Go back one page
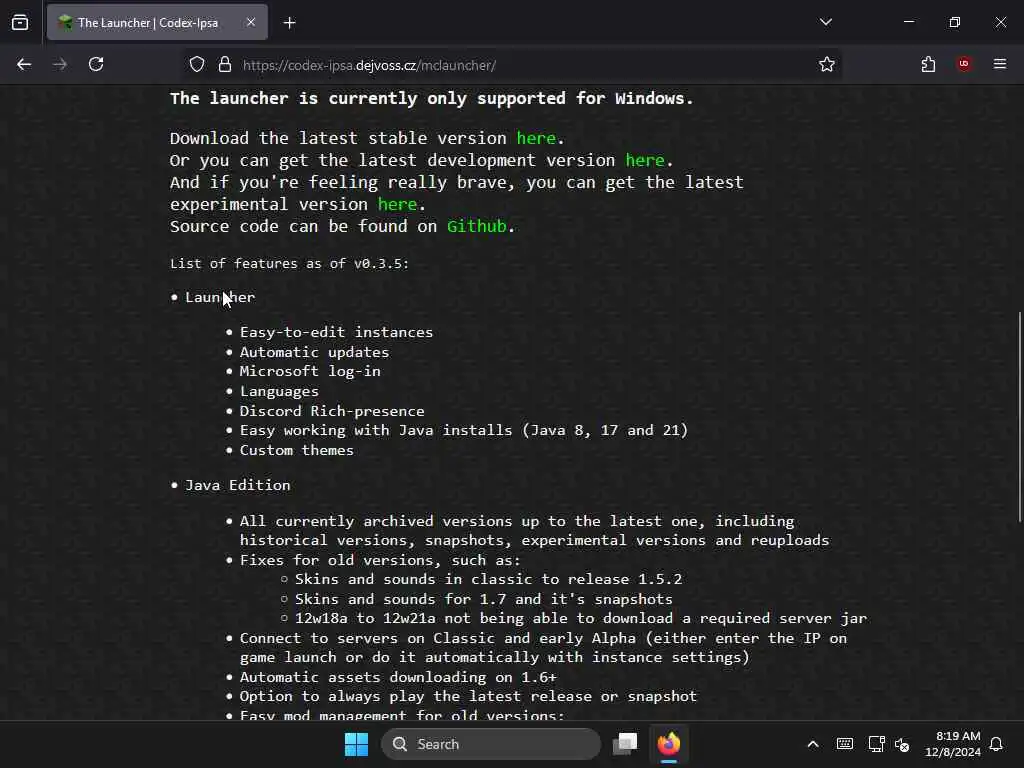The height and width of the screenshot is (768, 1024). point(24,65)
